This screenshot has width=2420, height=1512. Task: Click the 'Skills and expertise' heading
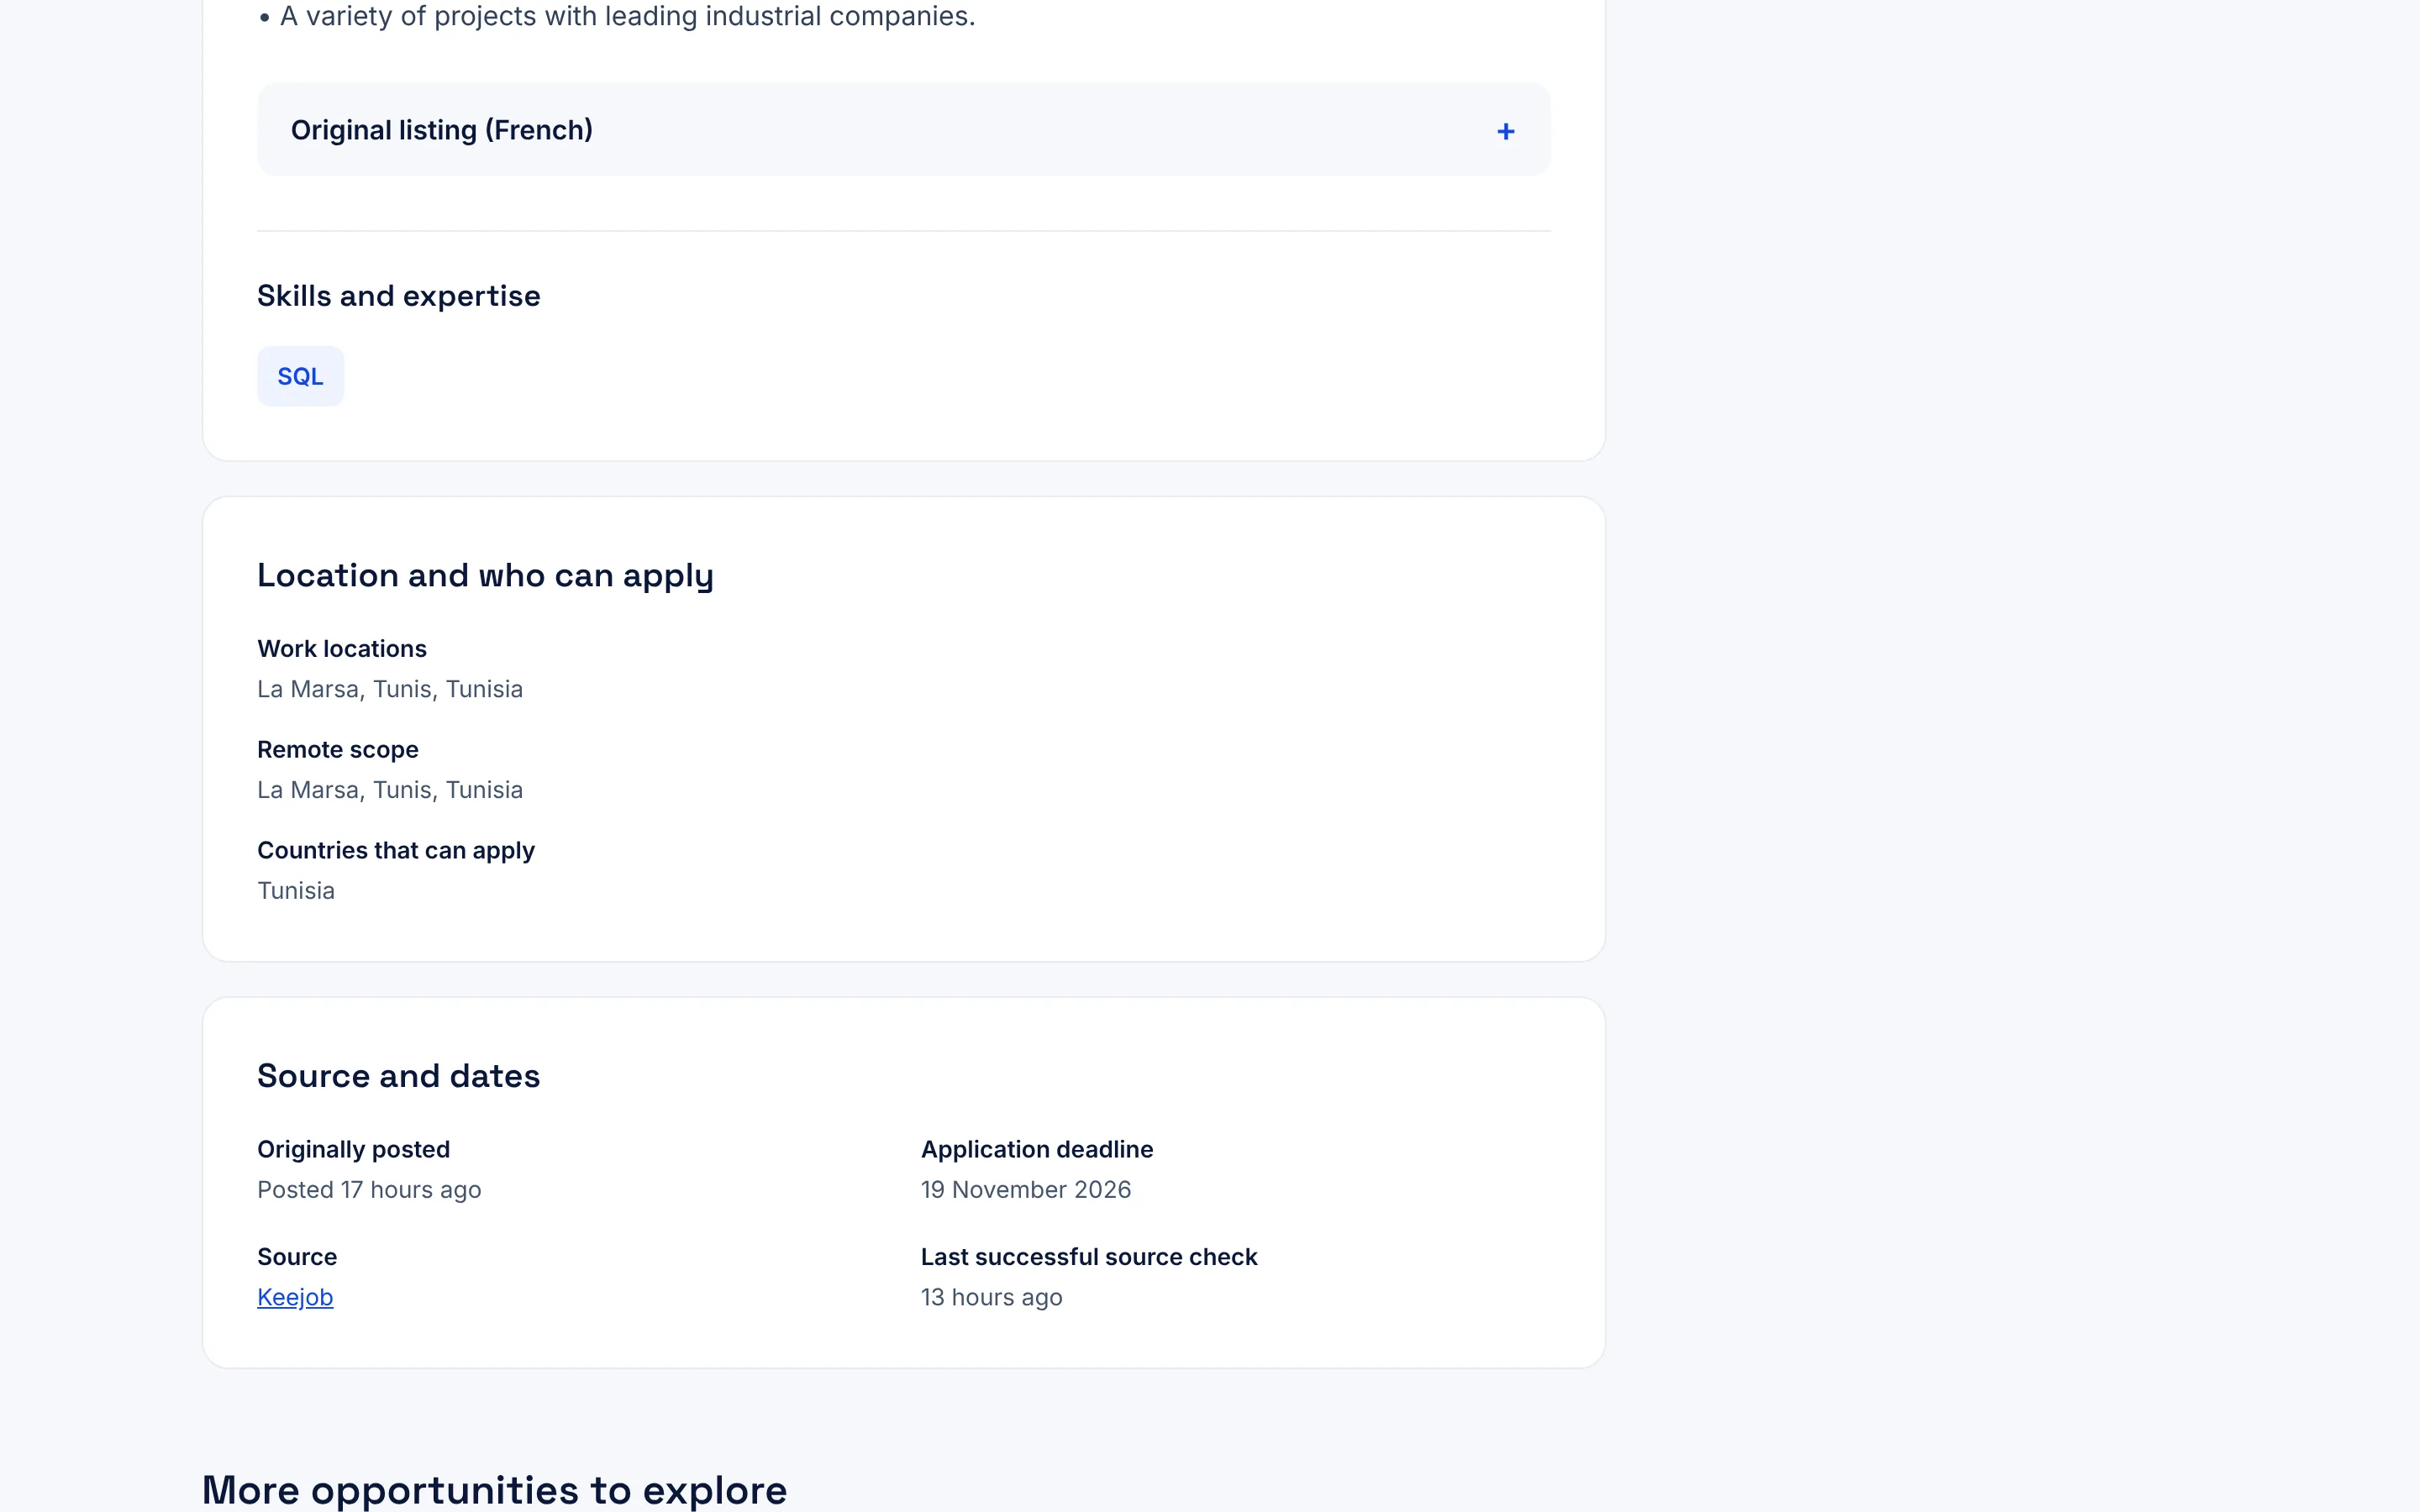[x=398, y=296]
